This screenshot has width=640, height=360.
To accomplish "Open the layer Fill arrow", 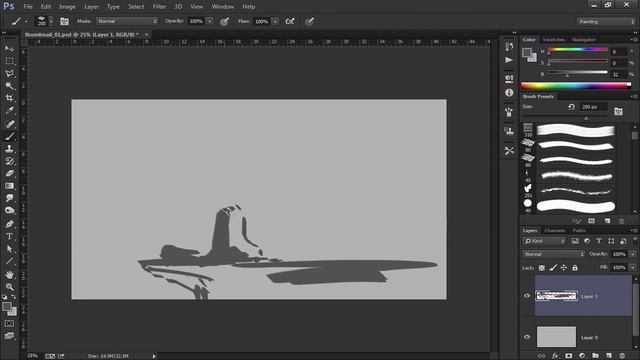I will pos(633,268).
